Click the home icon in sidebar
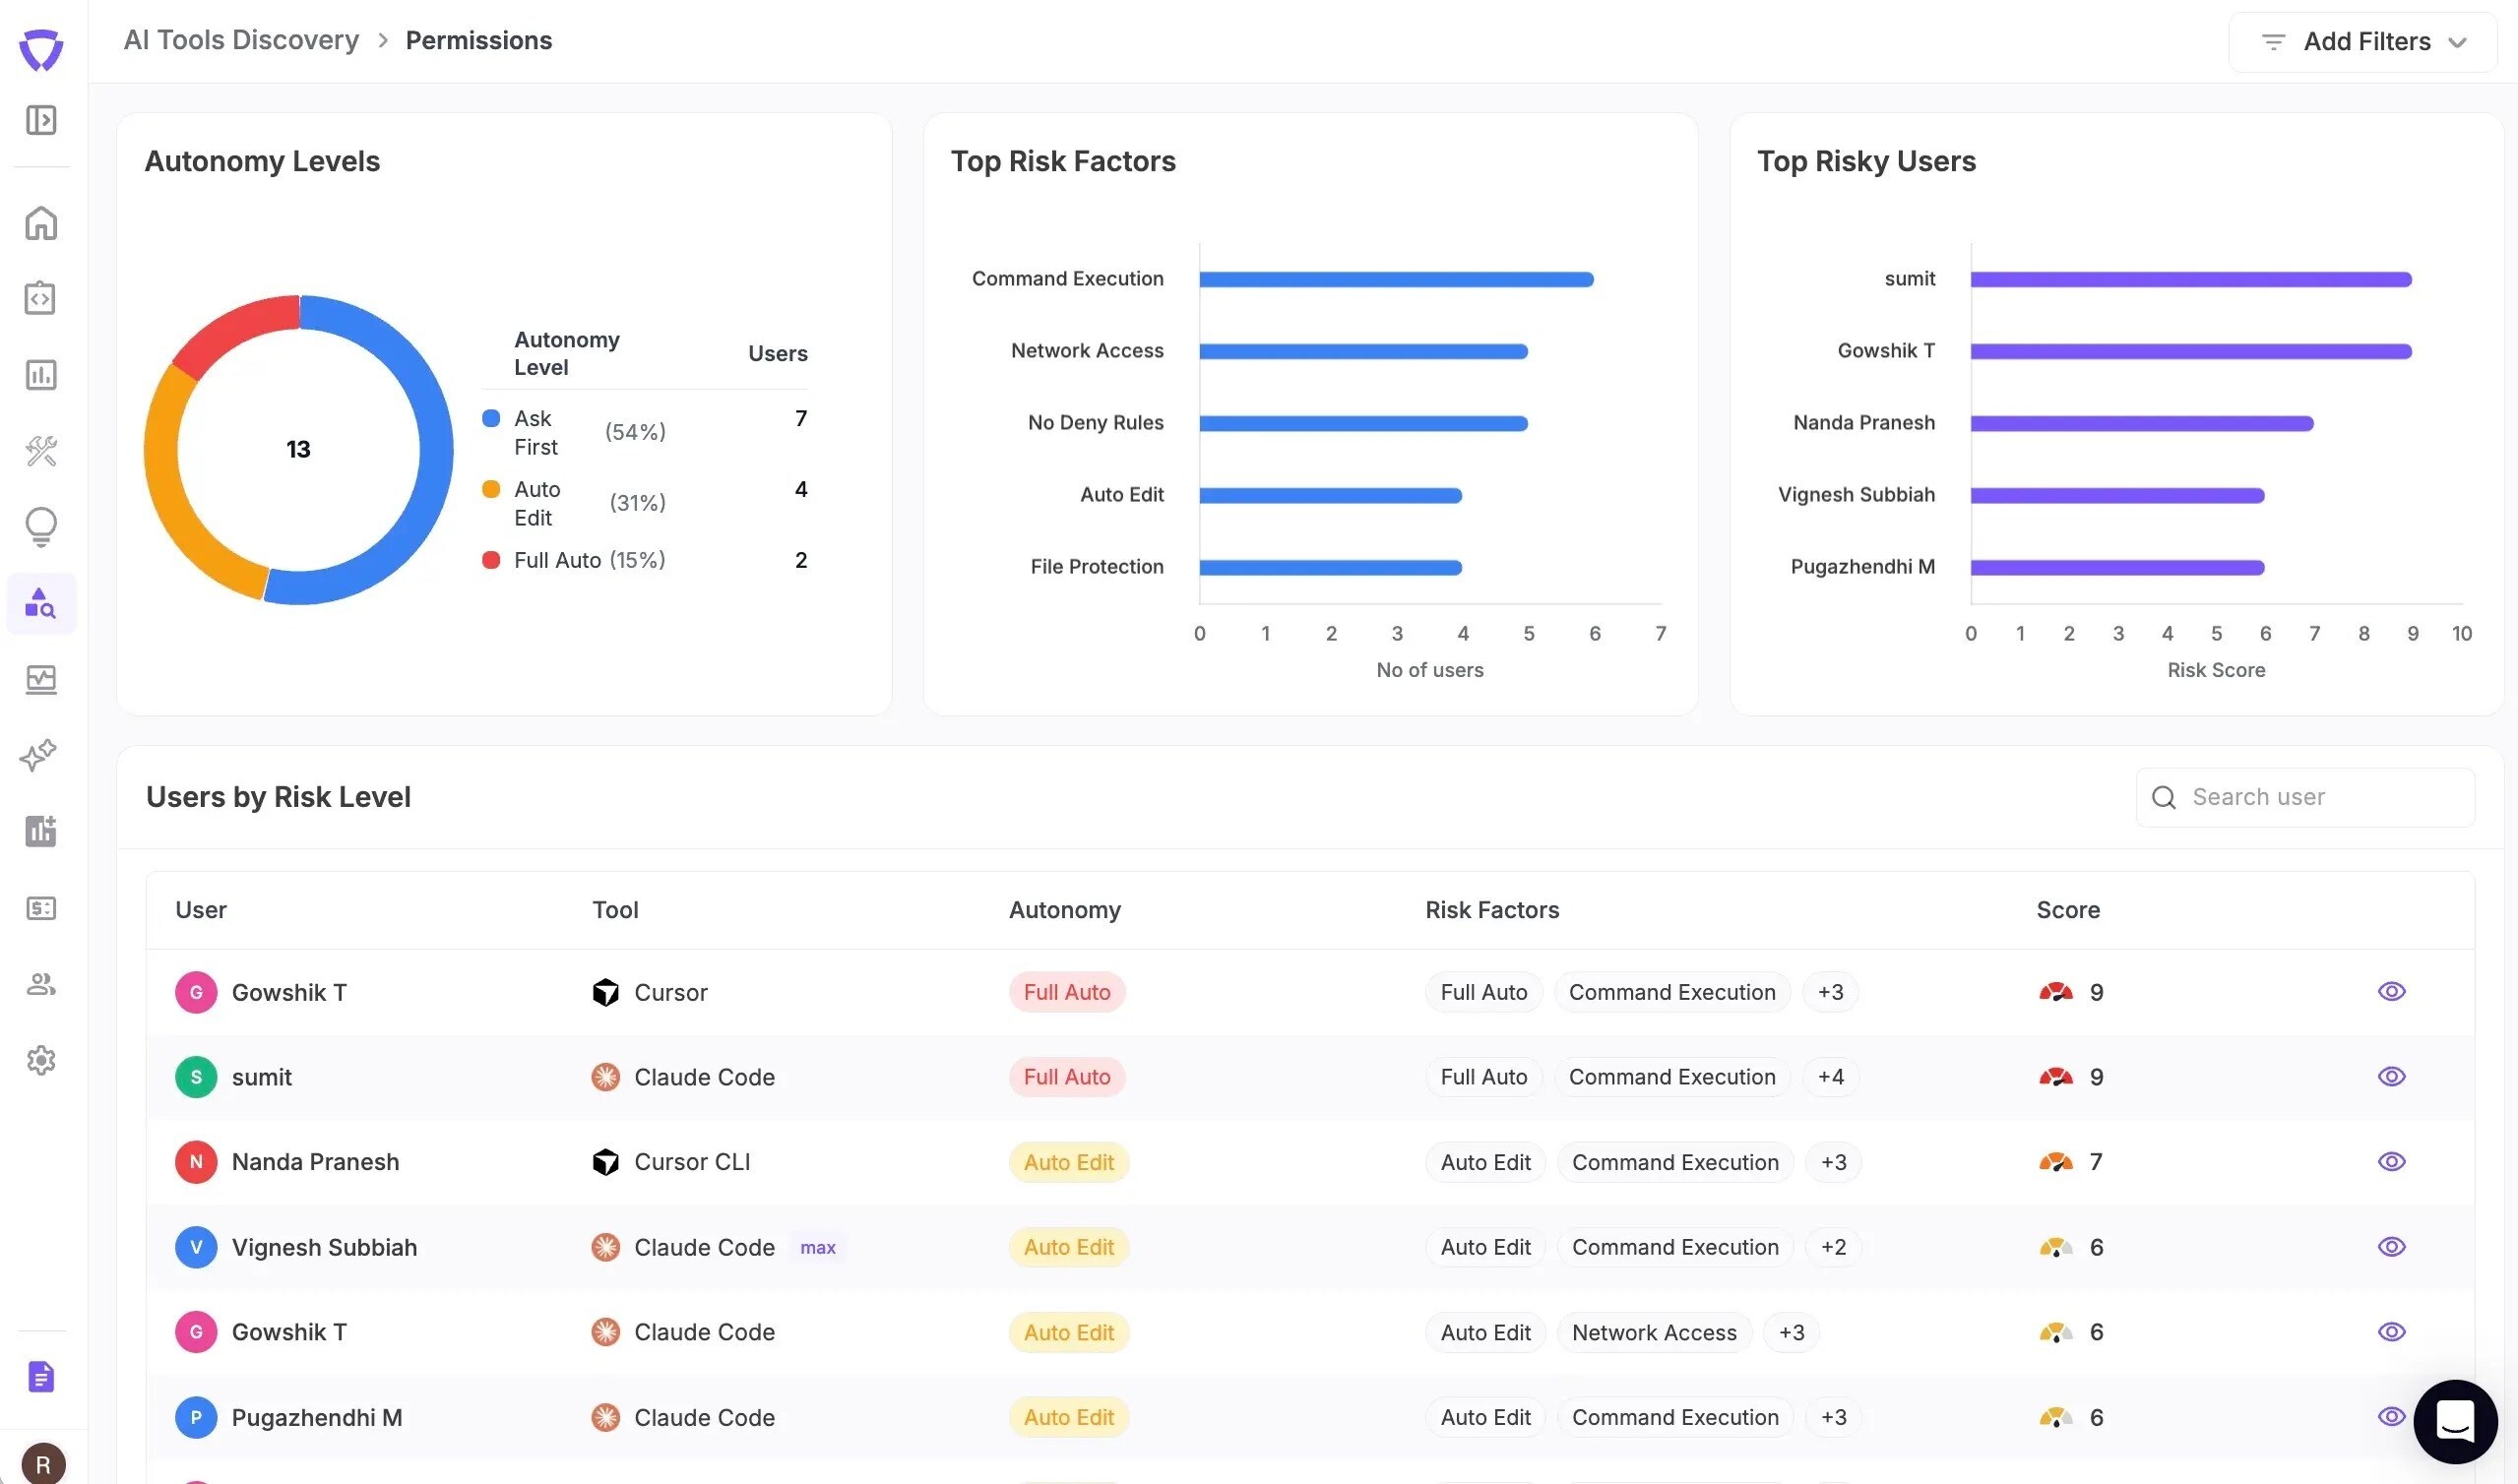Image resolution: width=2518 pixels, height=1484 pixels. 41,223
